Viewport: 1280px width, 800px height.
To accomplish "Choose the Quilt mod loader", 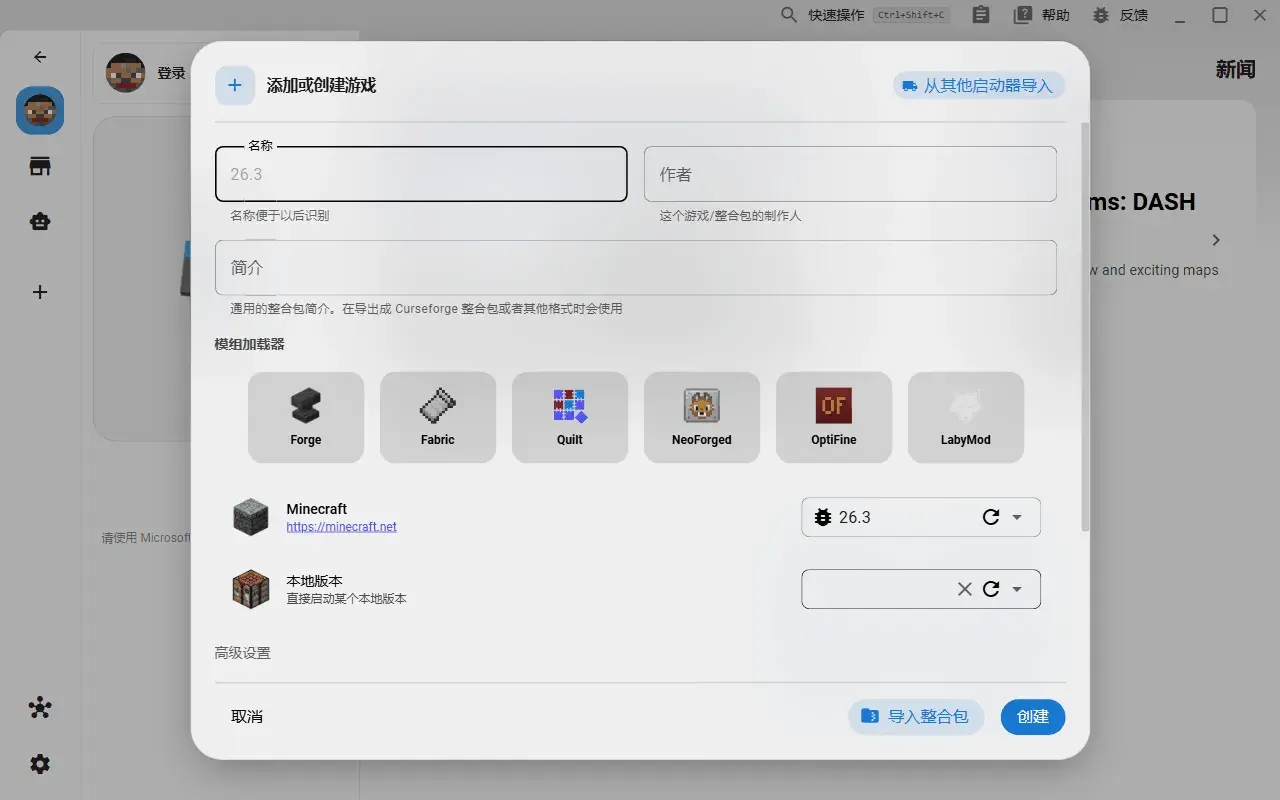I will (570, 417).
